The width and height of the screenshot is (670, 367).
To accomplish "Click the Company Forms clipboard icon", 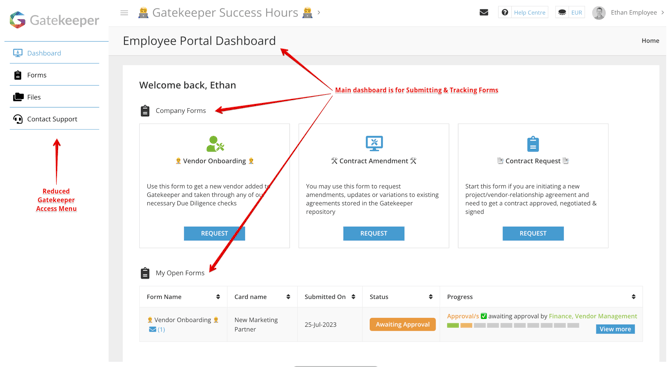I will click(x=145, y=111).
